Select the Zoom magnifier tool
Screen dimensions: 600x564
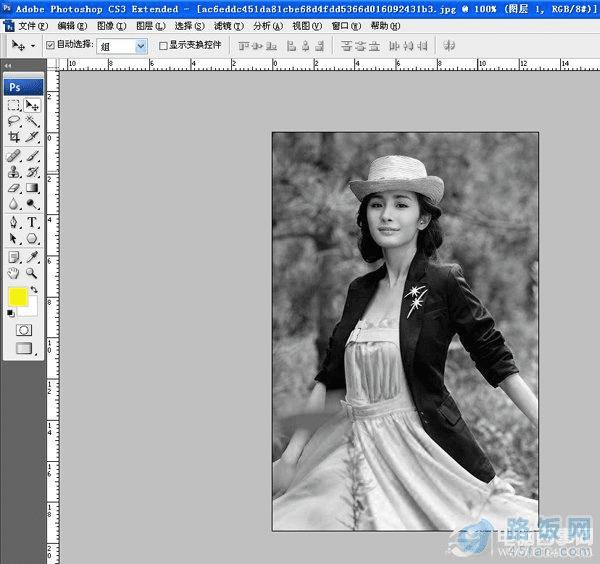(x=32, y=272)
